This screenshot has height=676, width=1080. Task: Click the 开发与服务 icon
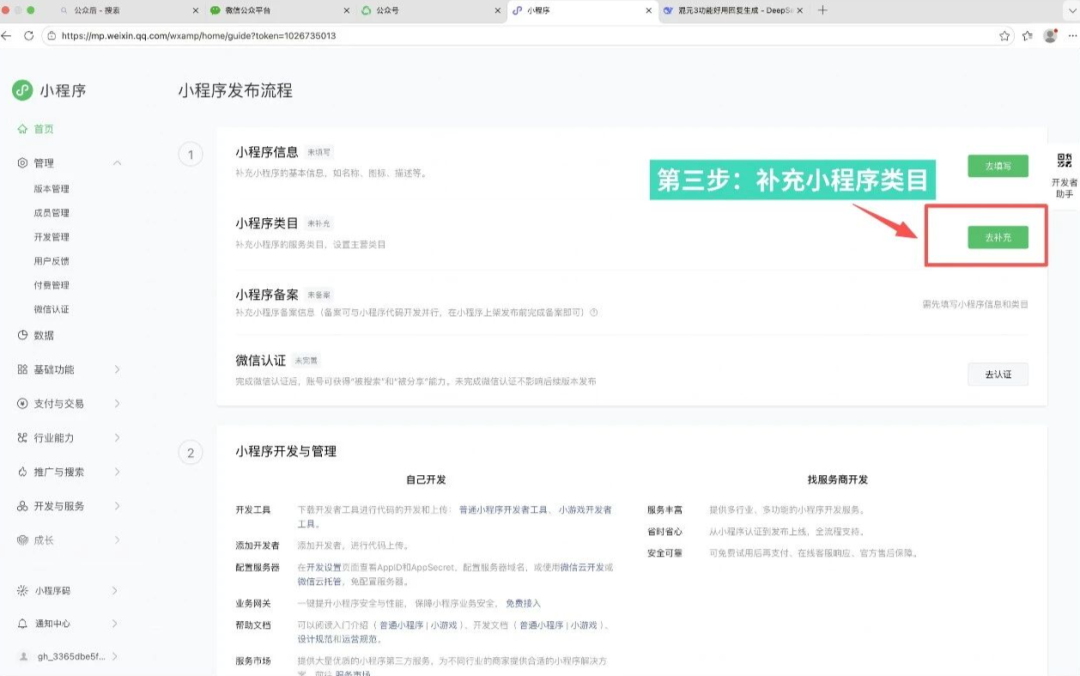click(23, 506)
